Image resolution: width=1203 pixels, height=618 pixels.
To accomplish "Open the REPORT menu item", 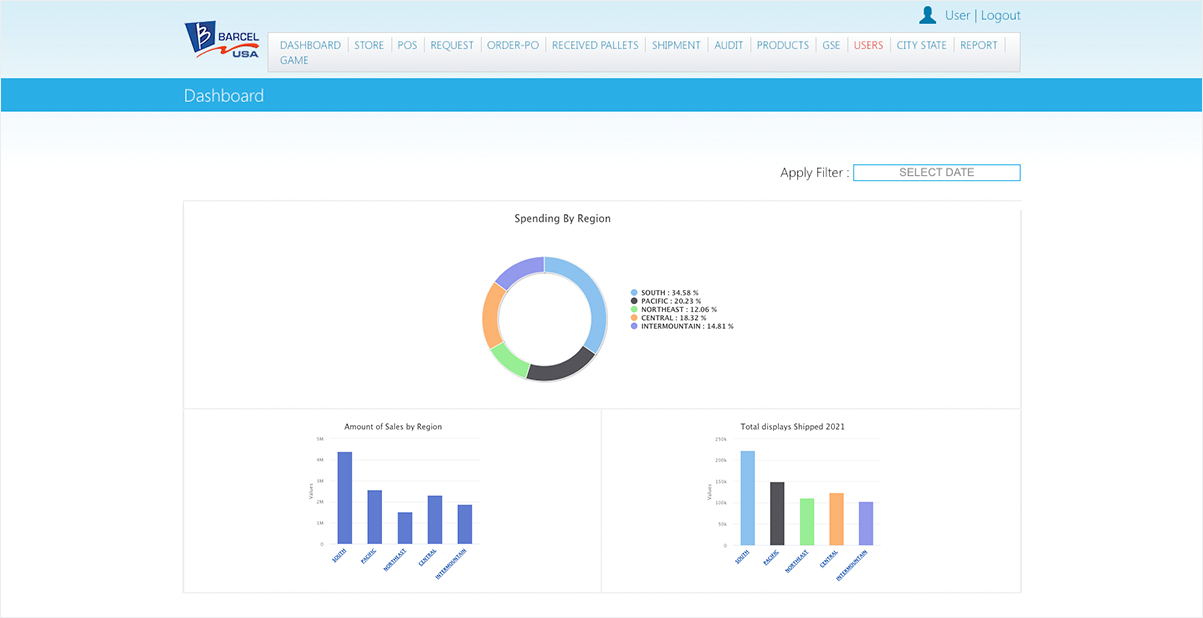I will pos(979,45).
